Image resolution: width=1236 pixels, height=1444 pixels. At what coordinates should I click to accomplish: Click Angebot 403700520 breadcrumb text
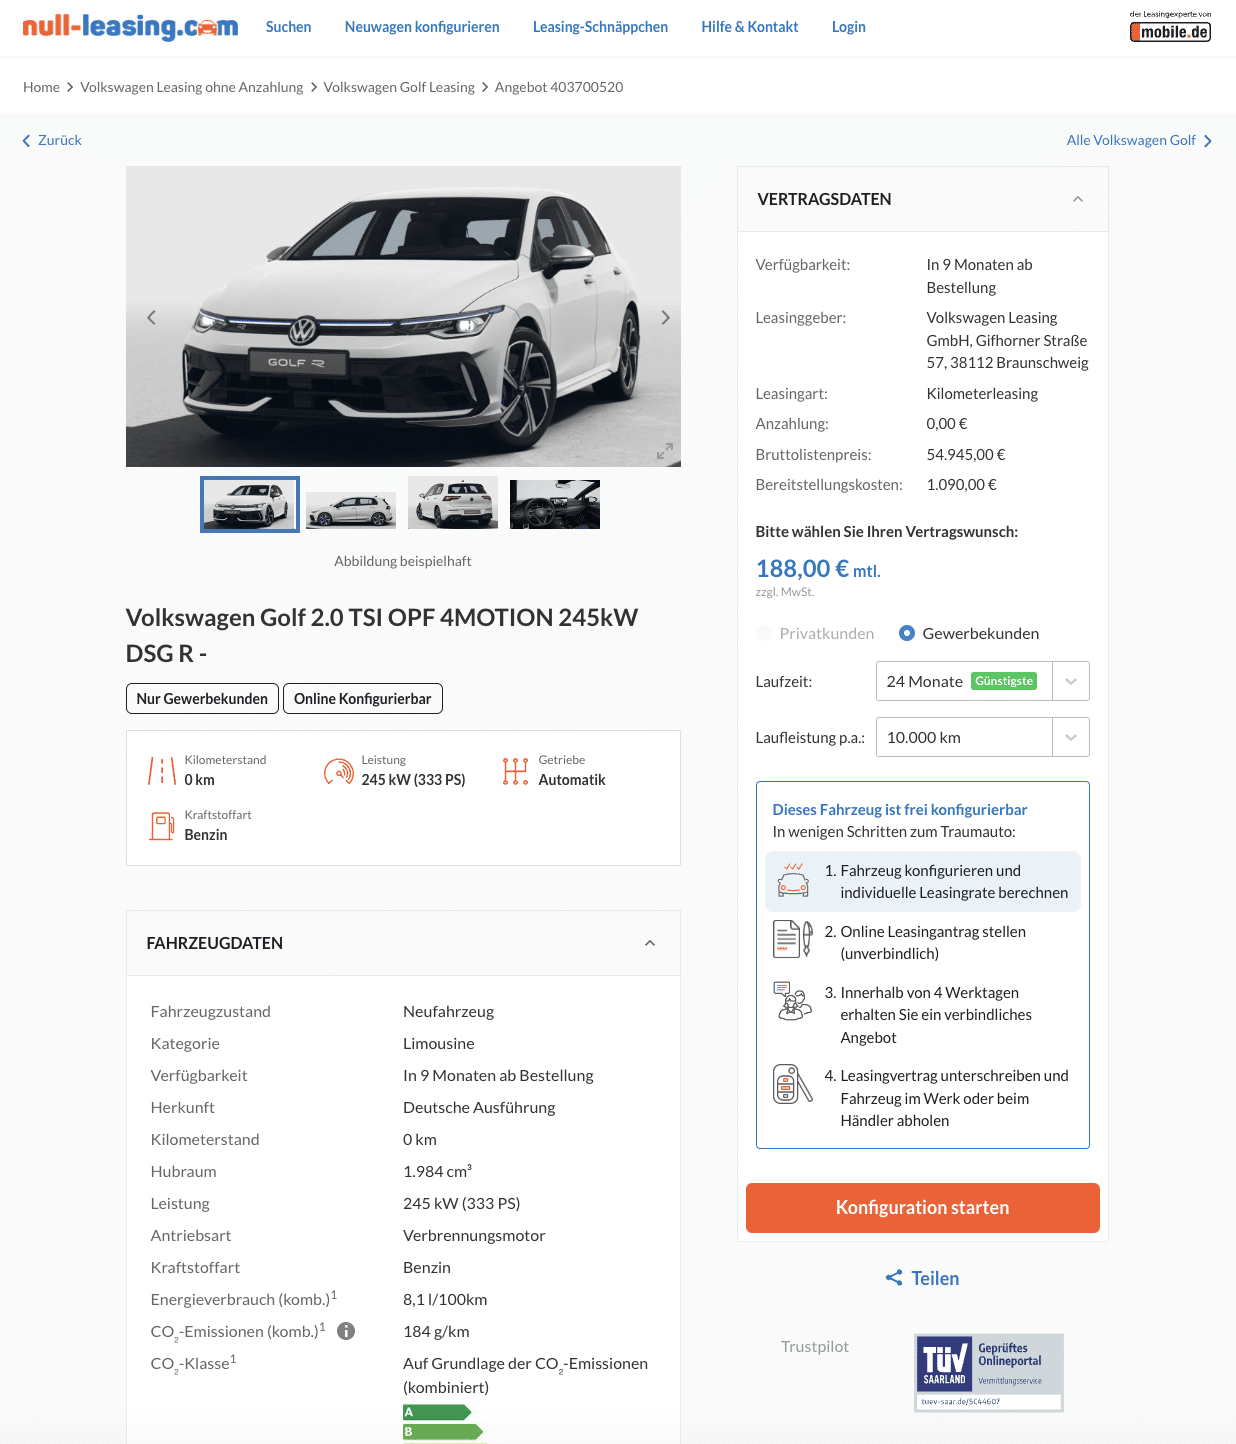click(559, 87)
